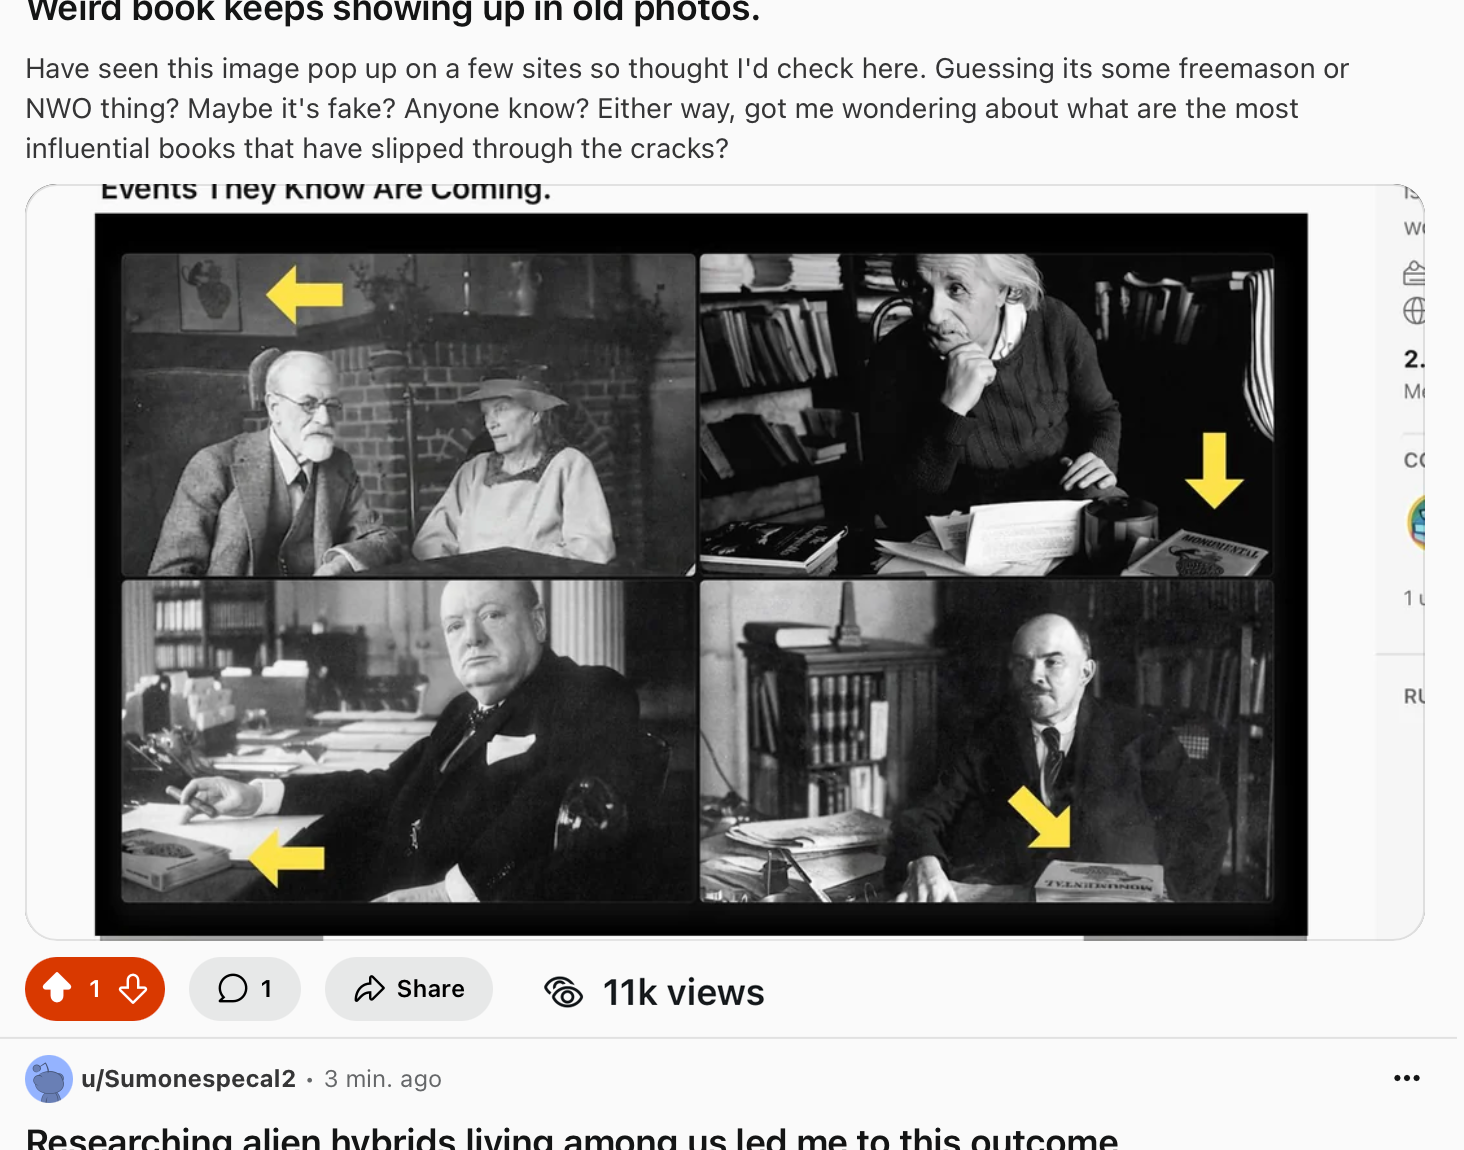Click the Churchill at desk photo
Image resolution: width=1464 pixels, height=1150 pixels.
tap(408, 741)
